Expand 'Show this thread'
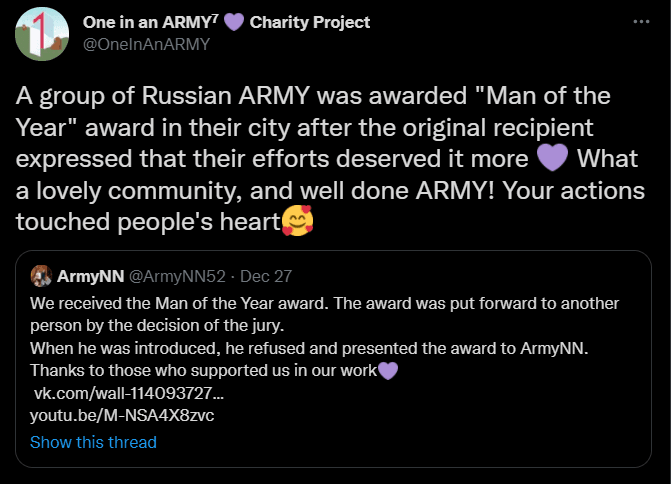The image size is (671, 484). pos(93,442)
